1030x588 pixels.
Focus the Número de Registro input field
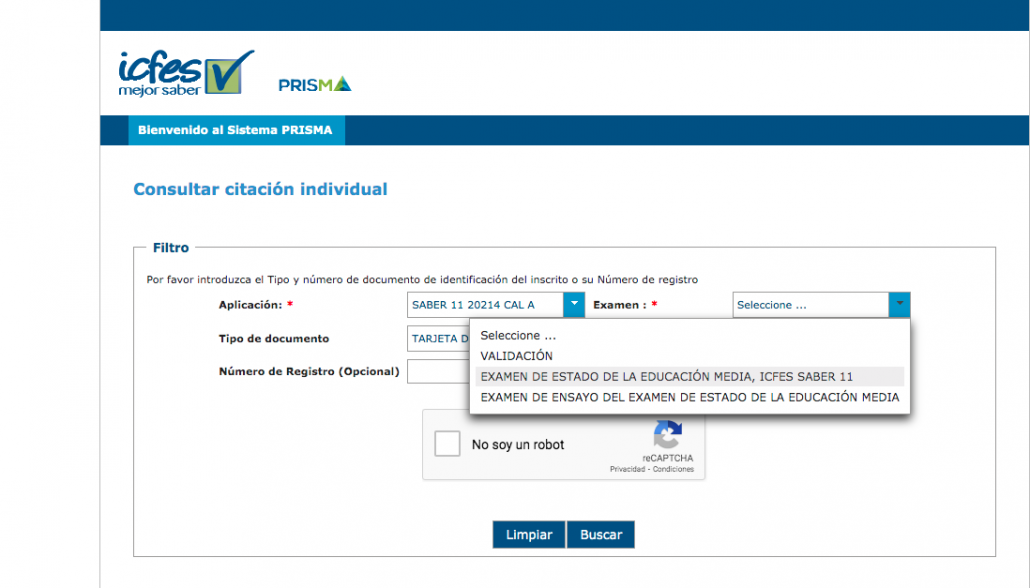[438, 372]
